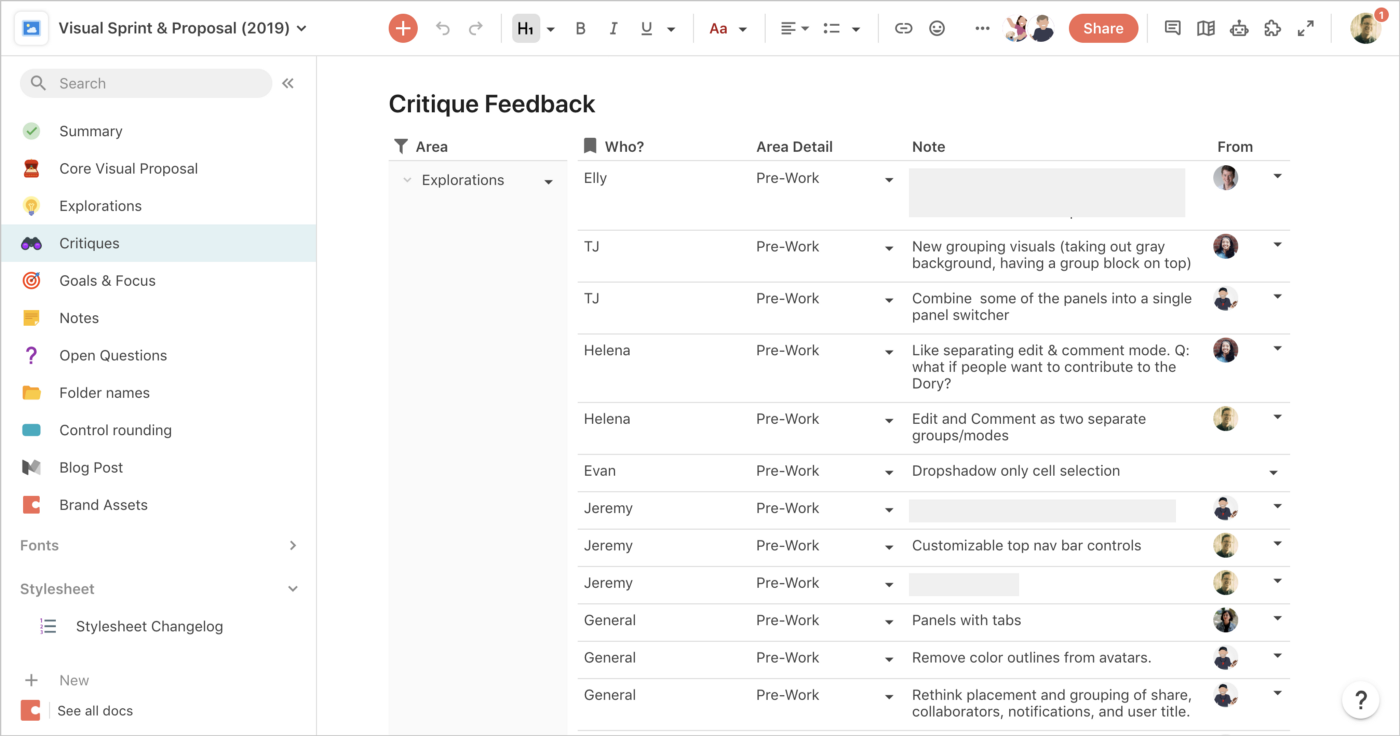Toggle bold formatting
The height and width of the screenshot is (736, 1400).
point(580,29)
